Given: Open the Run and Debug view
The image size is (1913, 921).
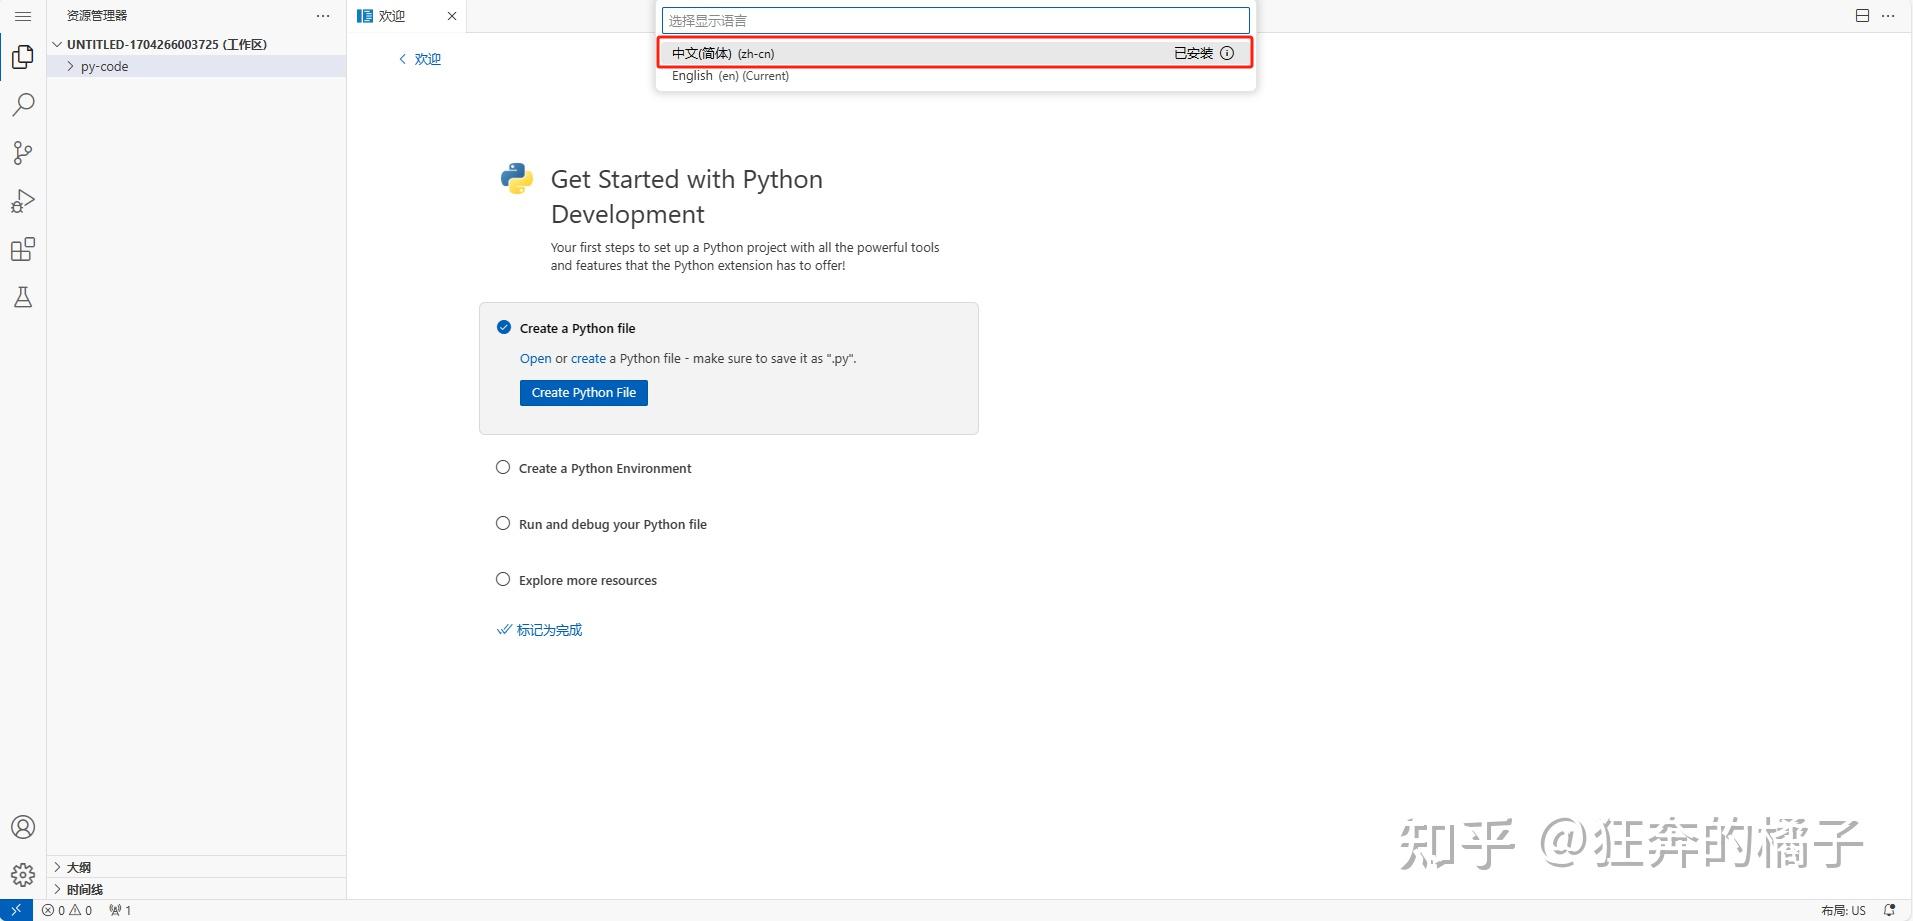Looking at the screenshot, I should point(22,201).
